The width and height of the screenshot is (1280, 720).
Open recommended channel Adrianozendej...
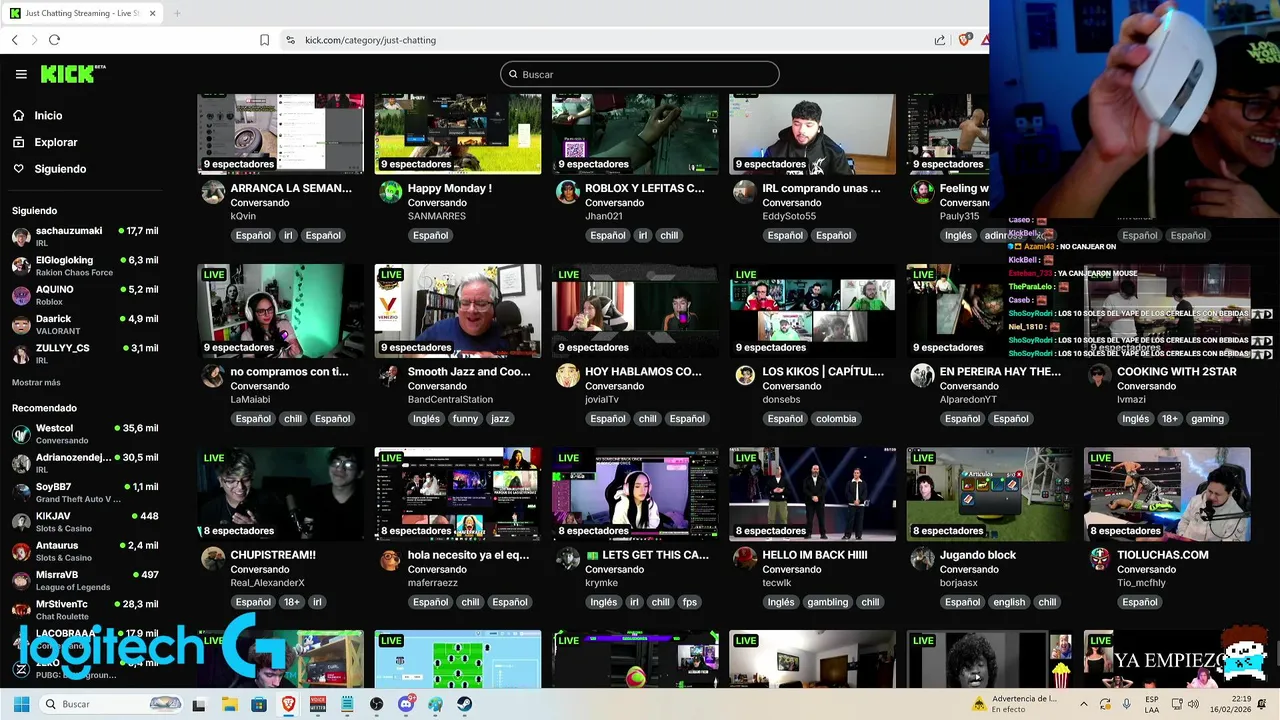(x=85, y=463)
